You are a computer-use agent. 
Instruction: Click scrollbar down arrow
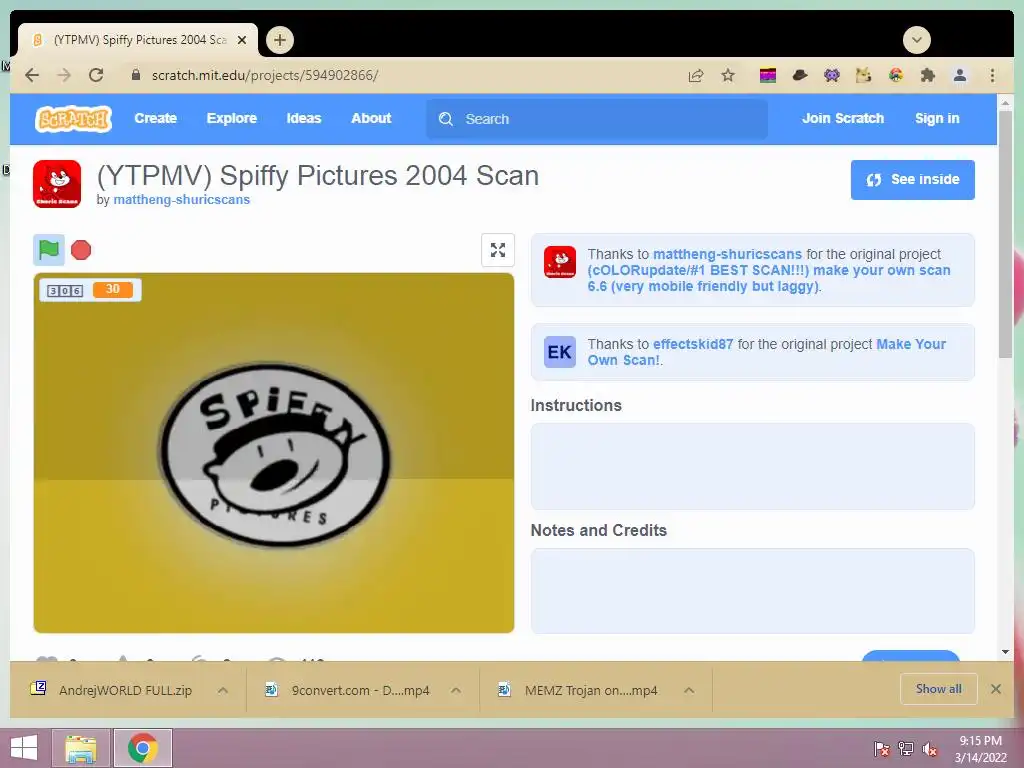[x=1005, y=652]
